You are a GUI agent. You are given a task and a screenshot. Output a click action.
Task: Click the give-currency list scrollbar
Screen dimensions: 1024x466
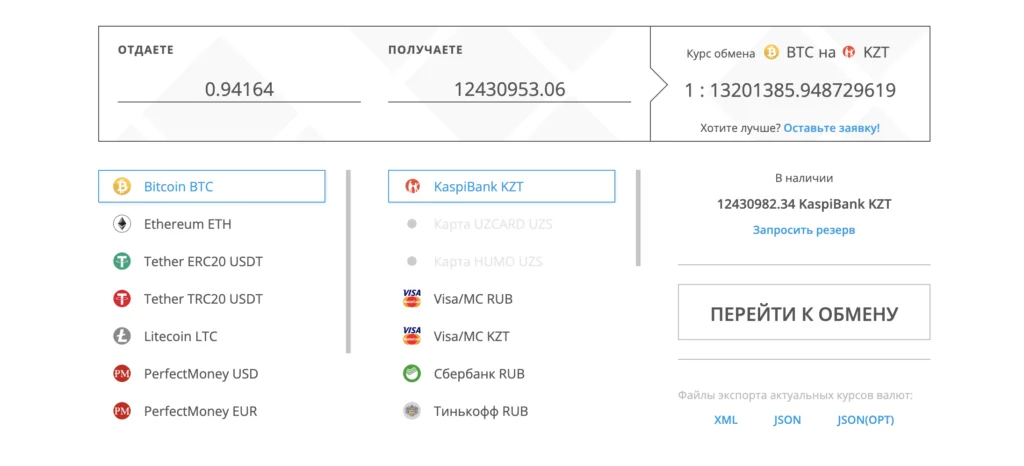(348, 261)
